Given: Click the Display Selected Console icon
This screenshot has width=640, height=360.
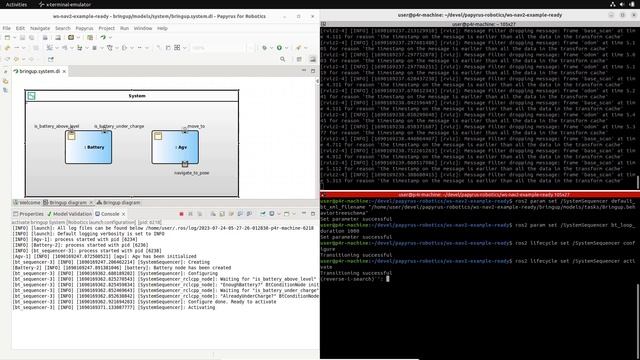Looking at the screenshot, I should click(272, 214).
